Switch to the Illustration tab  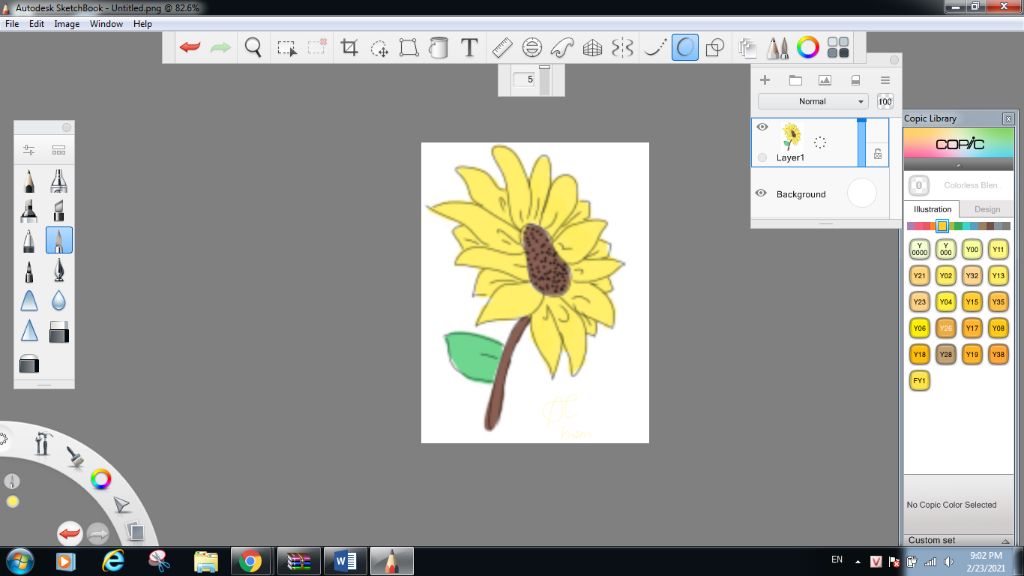tap(932, 209)
